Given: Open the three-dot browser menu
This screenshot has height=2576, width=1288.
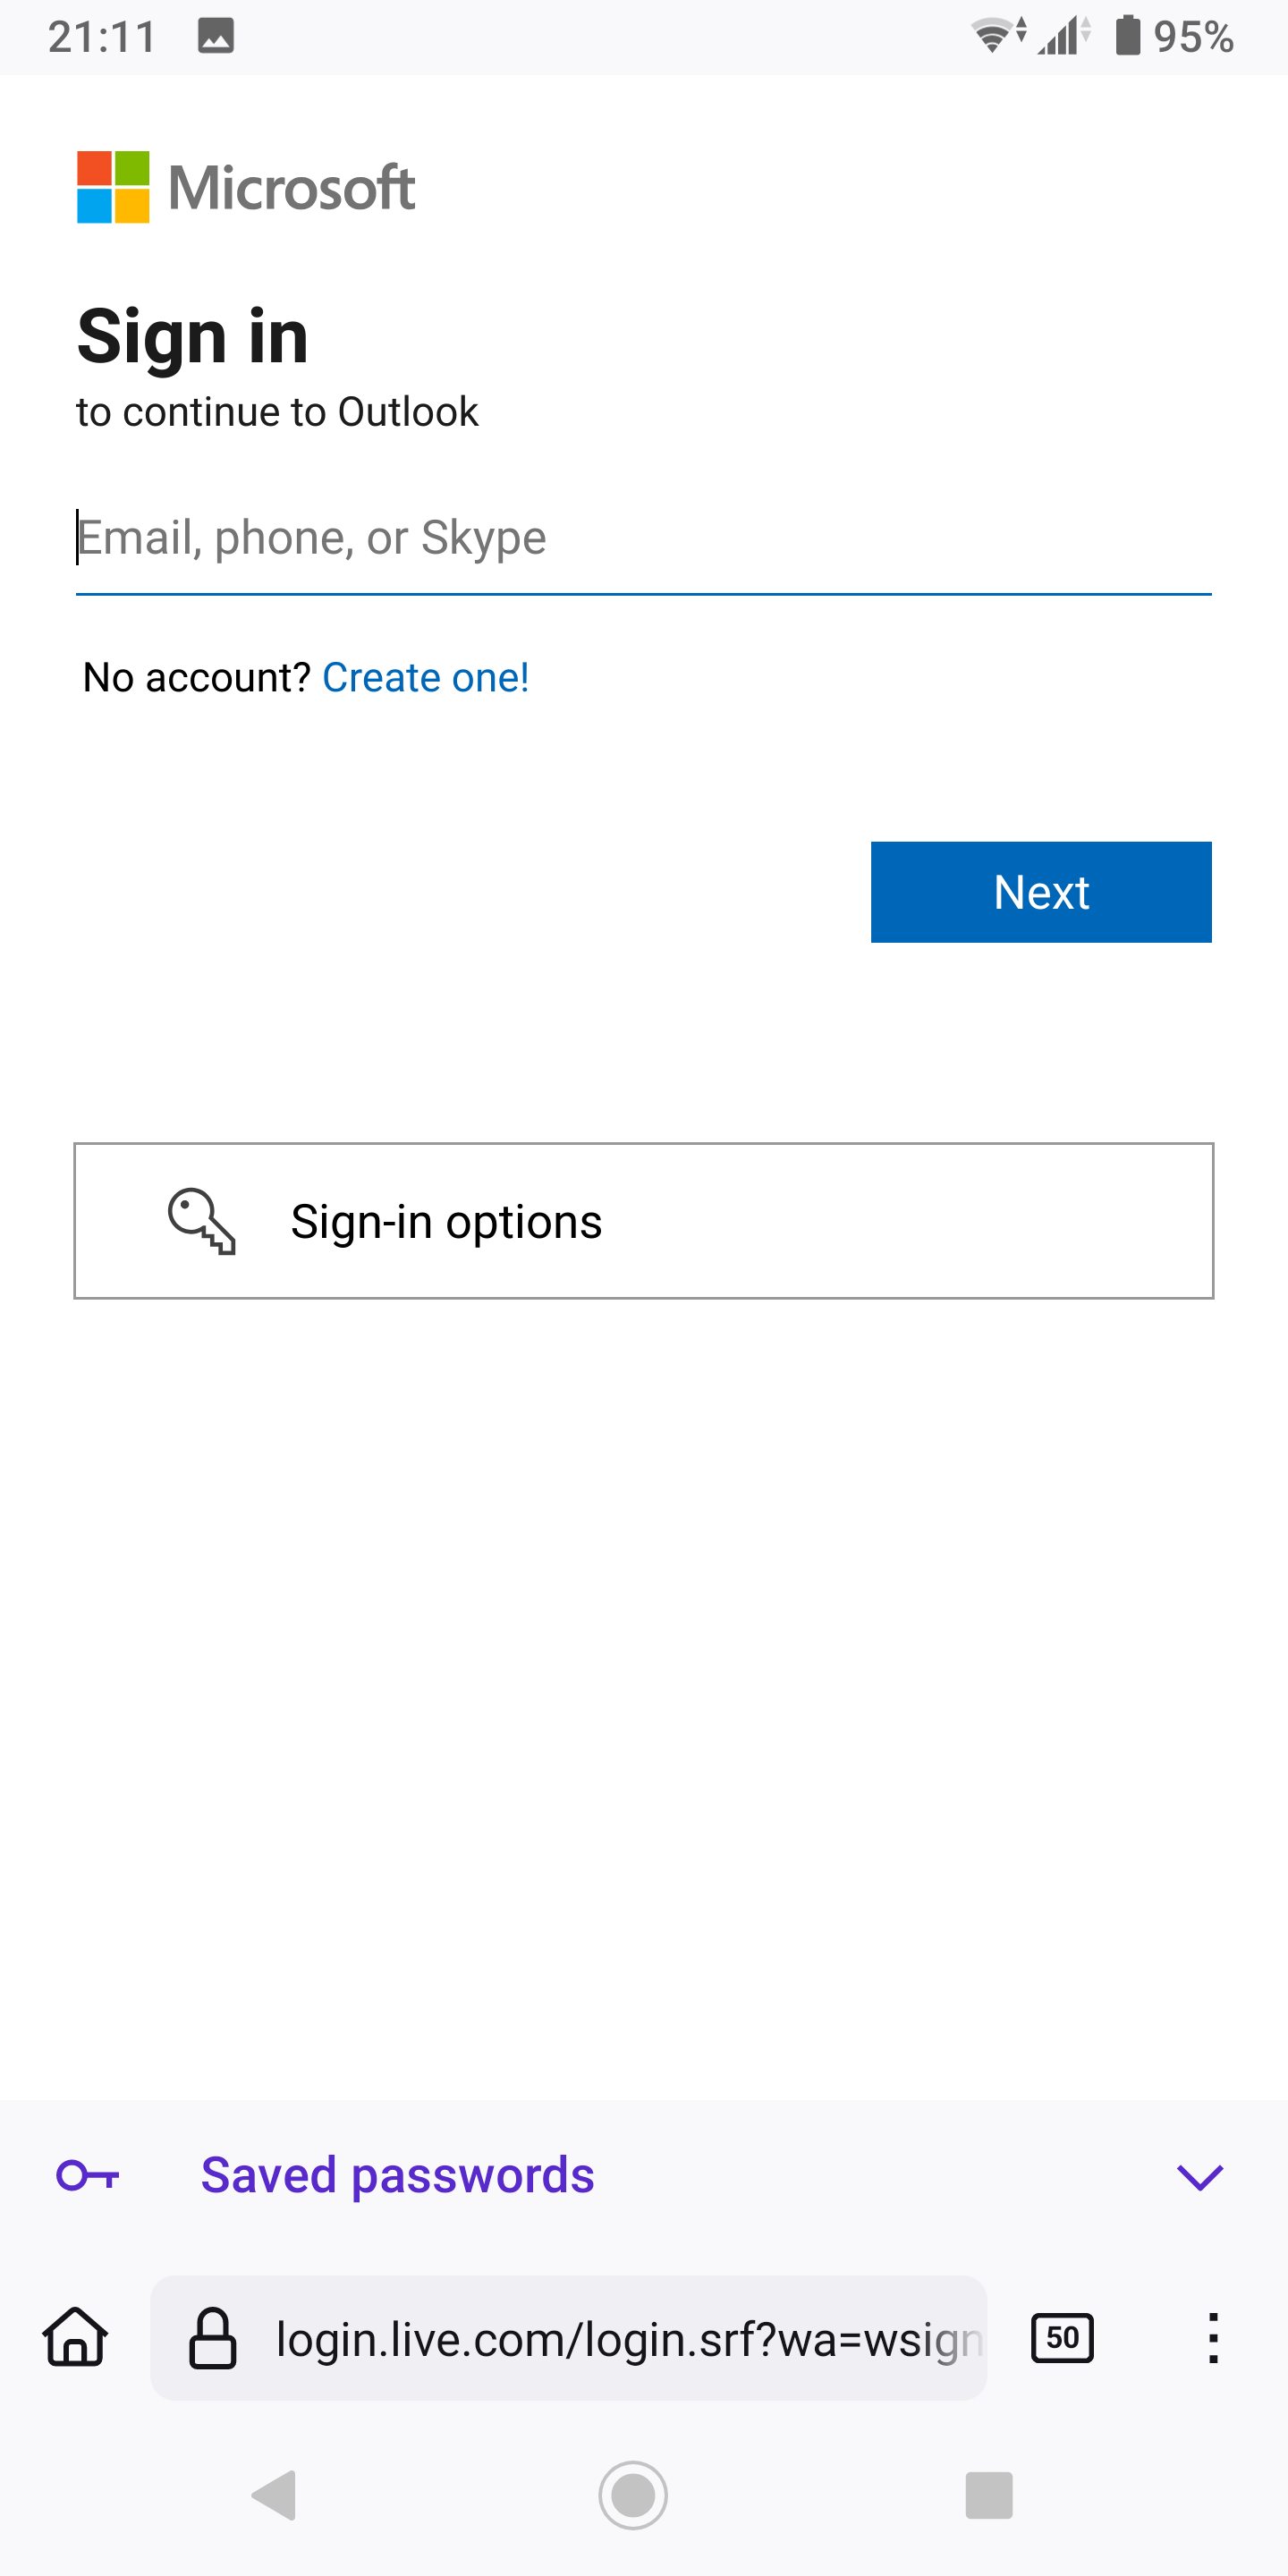Looking at the screenshot, I should [1213, 2338].
